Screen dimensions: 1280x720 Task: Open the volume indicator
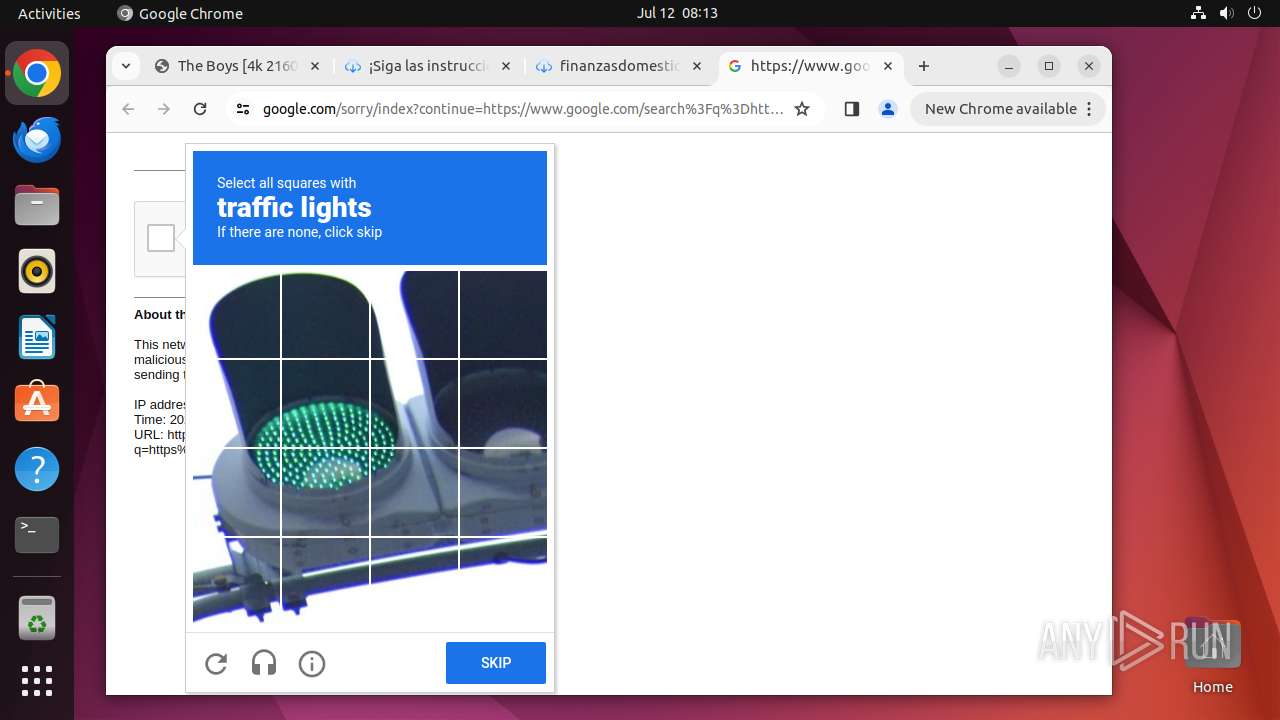1226,13
